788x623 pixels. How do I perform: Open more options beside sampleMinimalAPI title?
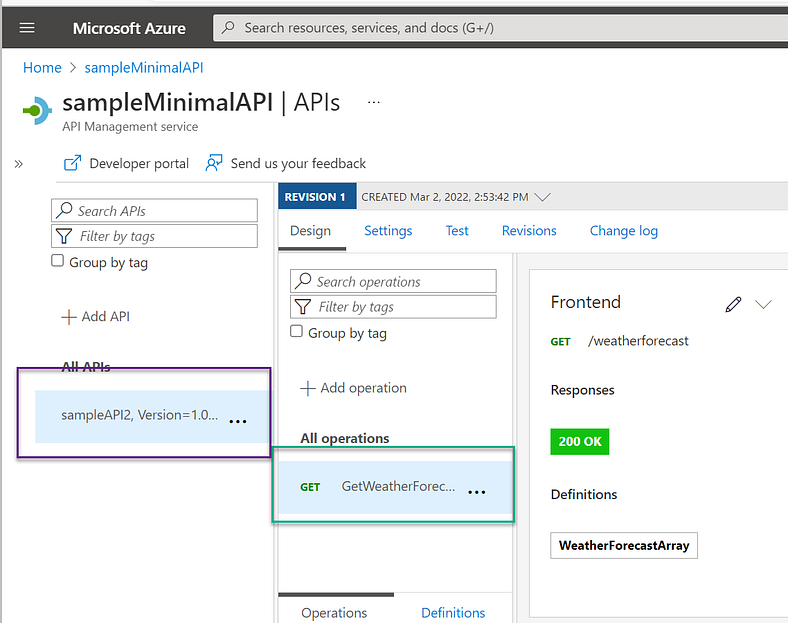[x=373, y=102]
